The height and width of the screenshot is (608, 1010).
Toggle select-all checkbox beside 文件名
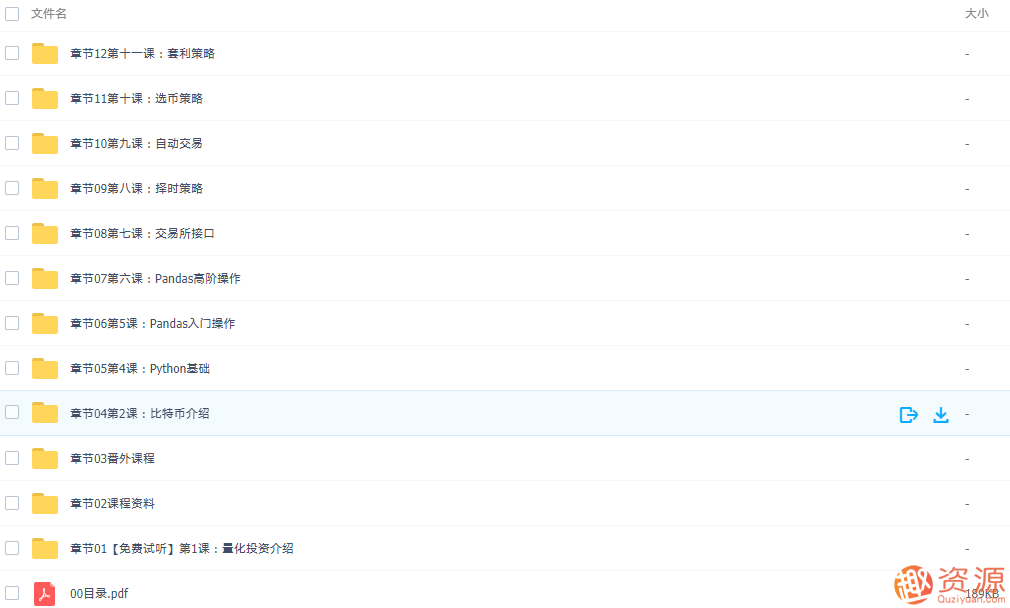coord(12,14)
